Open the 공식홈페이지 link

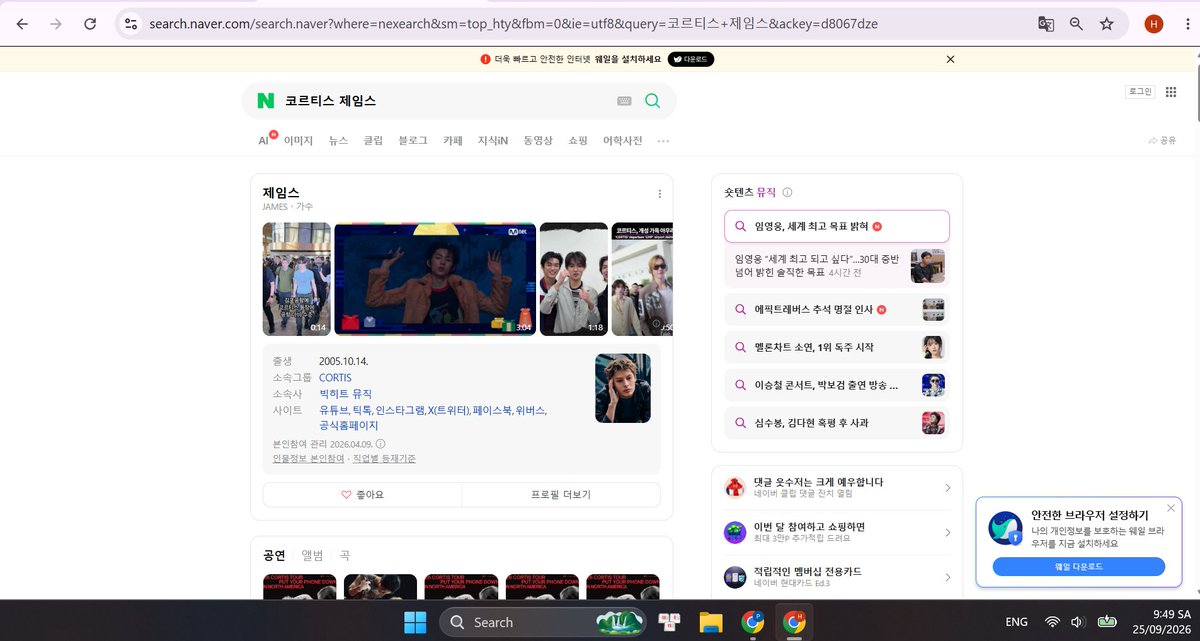point(348,426)
